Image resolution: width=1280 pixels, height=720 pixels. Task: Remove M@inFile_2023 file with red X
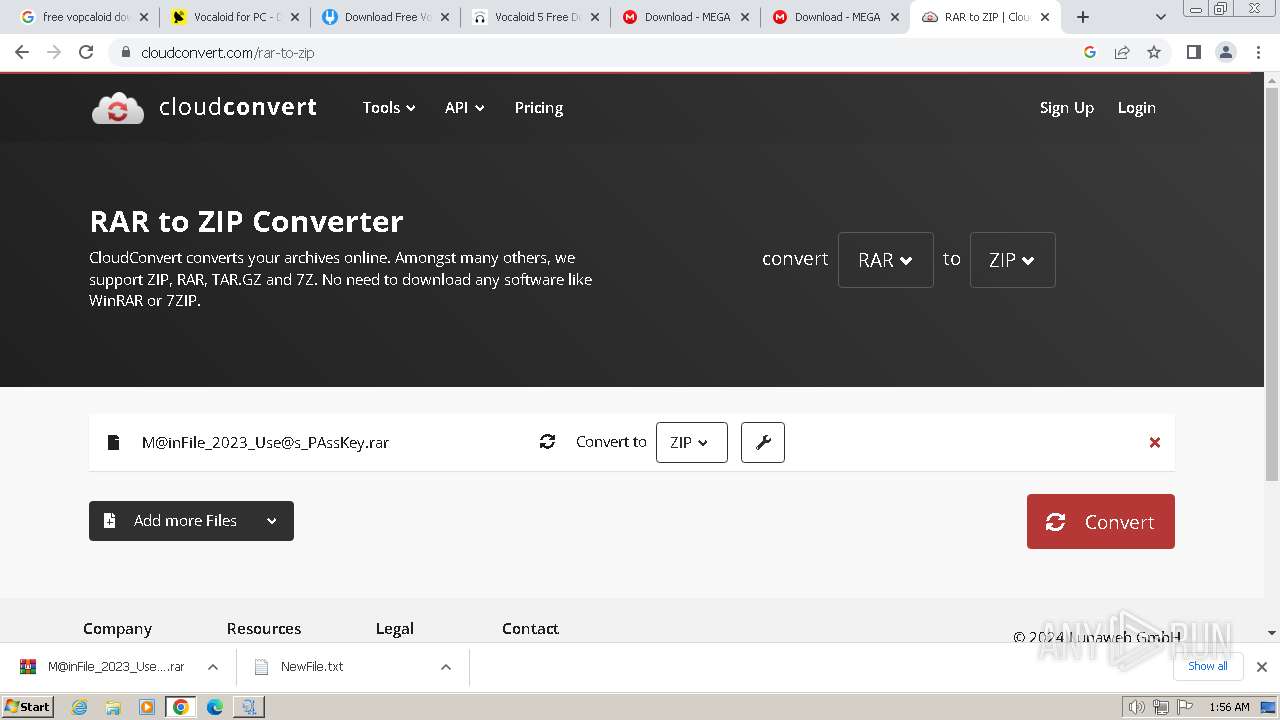(1155, 442)
